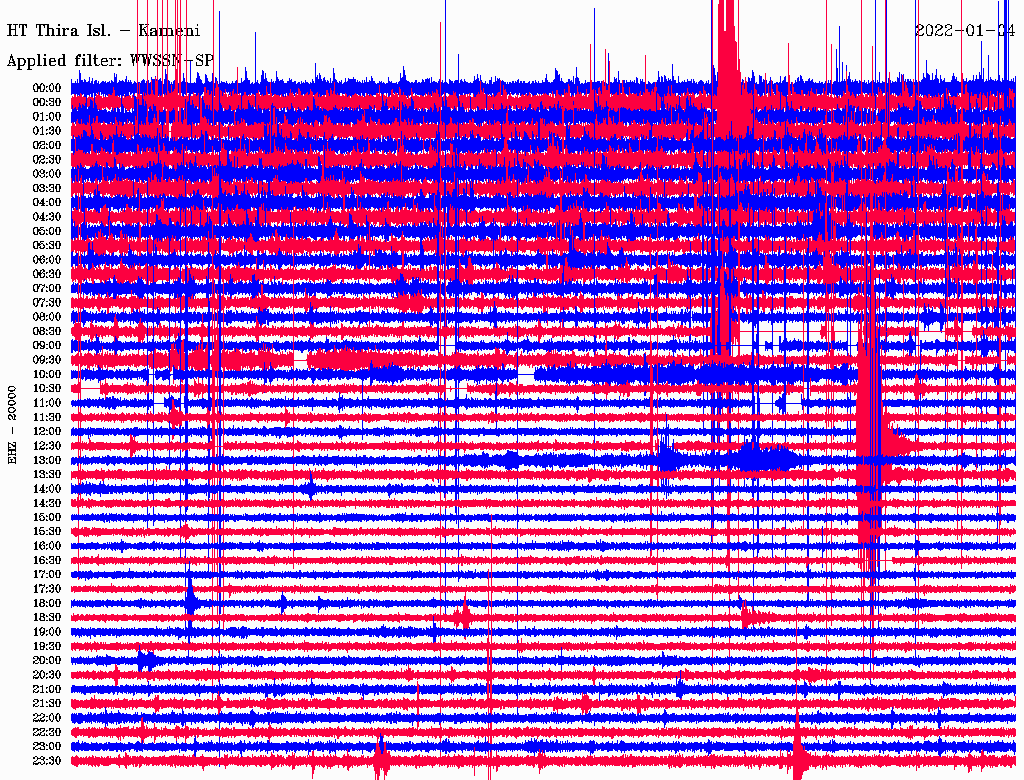Click the 15:00 time label
Screen dimensions: 1024x780
47,517
